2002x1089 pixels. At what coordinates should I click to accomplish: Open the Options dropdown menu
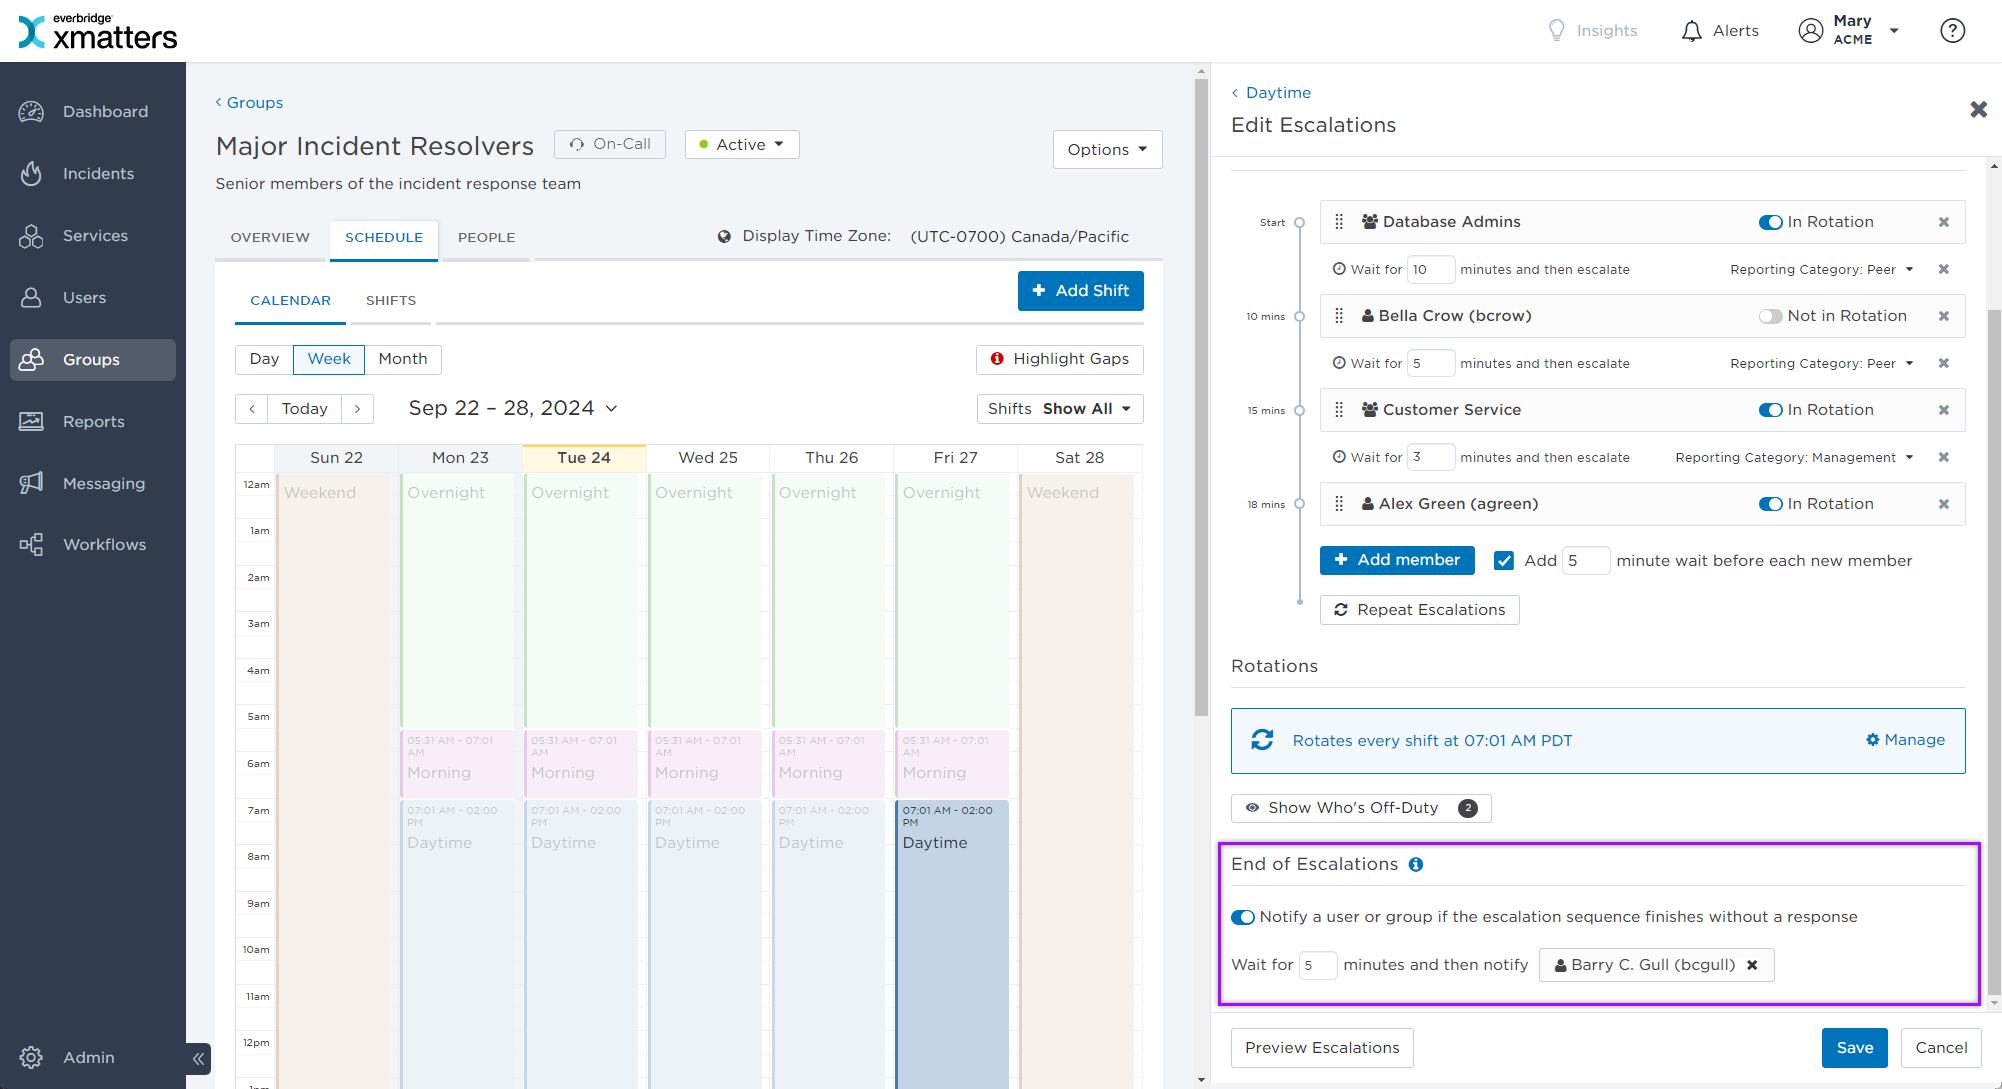1107,150
